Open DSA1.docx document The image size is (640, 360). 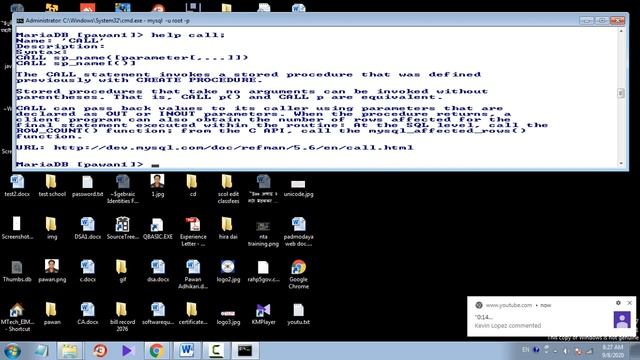pos(87,228)
